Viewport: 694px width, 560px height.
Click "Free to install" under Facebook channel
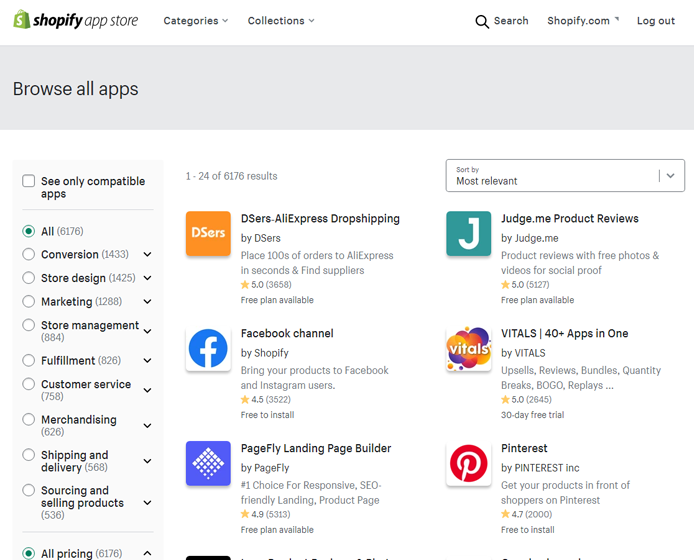(x=267, y=415)
